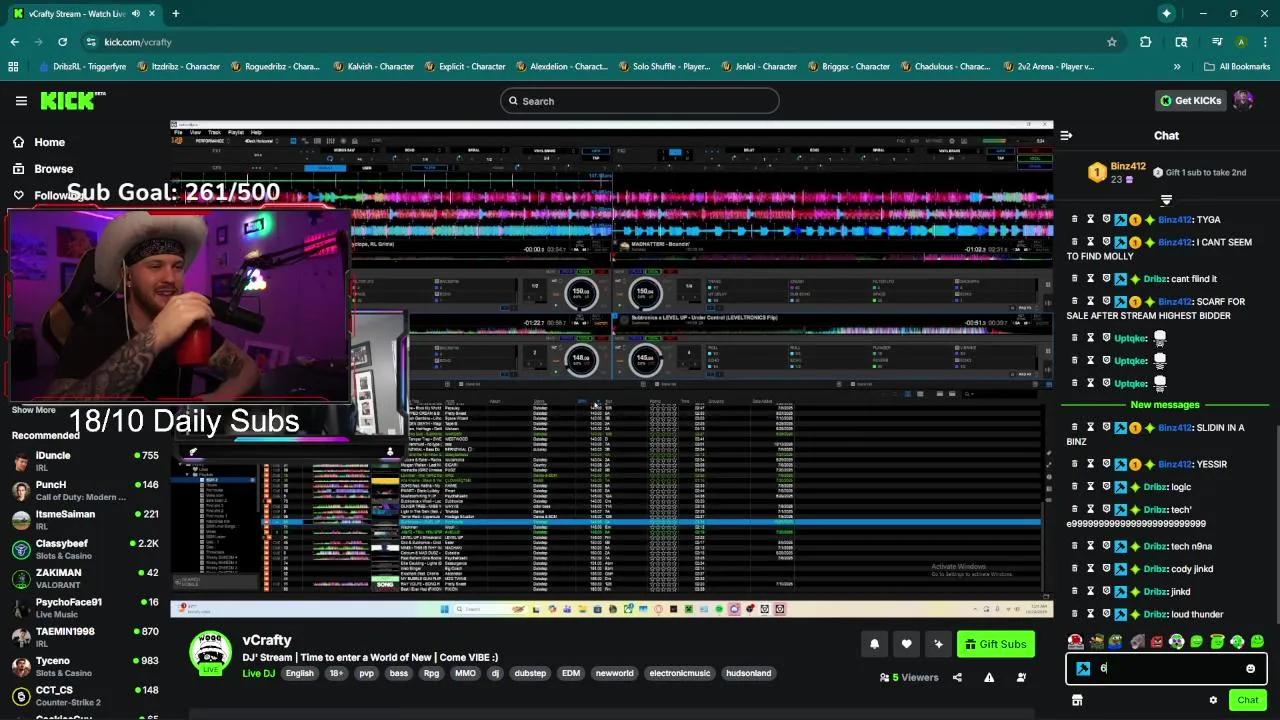Image resolution: width=1280 pixels, height=720 pixels.
Task: Share the stream using the share icon
Action: tap(957, 677)
